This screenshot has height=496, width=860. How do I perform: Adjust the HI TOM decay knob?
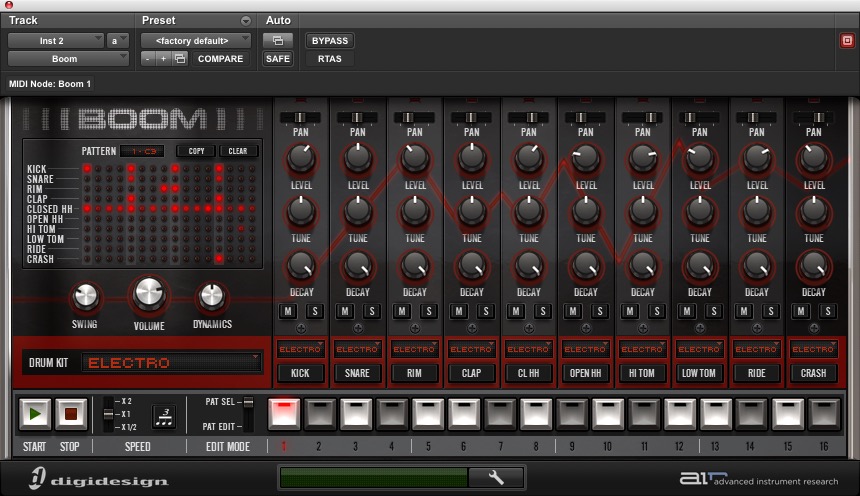tap(643, 266)
